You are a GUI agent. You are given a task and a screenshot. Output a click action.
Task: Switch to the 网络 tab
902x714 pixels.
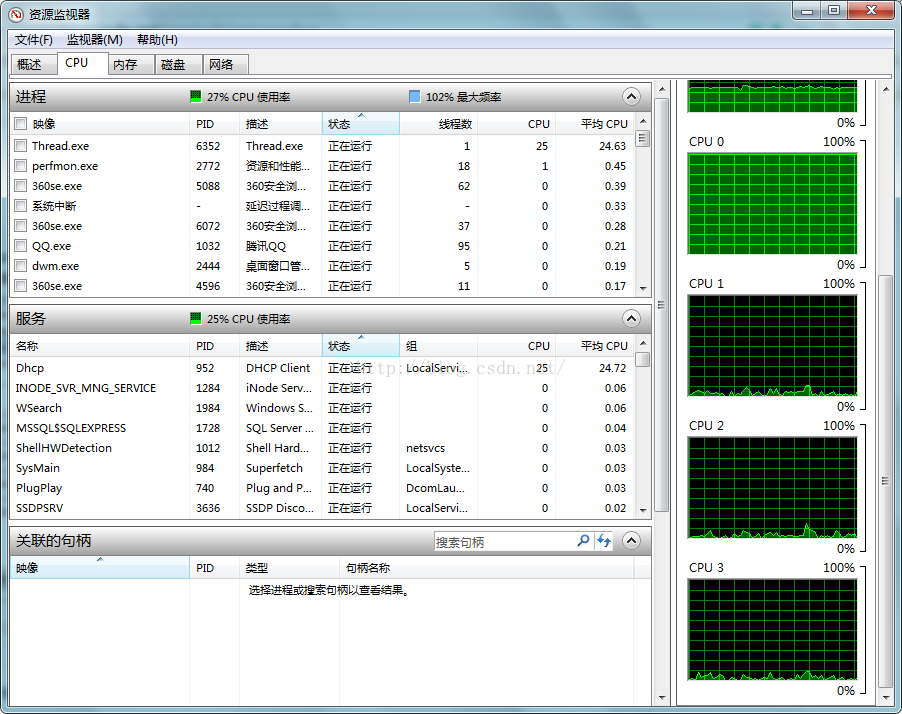tap(226, 64)
